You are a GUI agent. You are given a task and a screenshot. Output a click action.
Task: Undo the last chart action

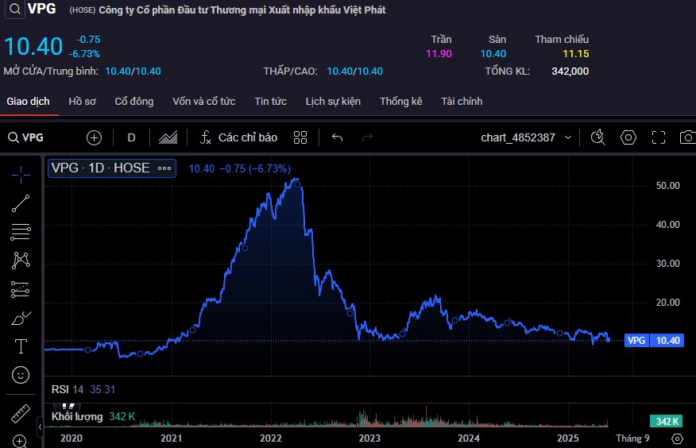(337, 138)
